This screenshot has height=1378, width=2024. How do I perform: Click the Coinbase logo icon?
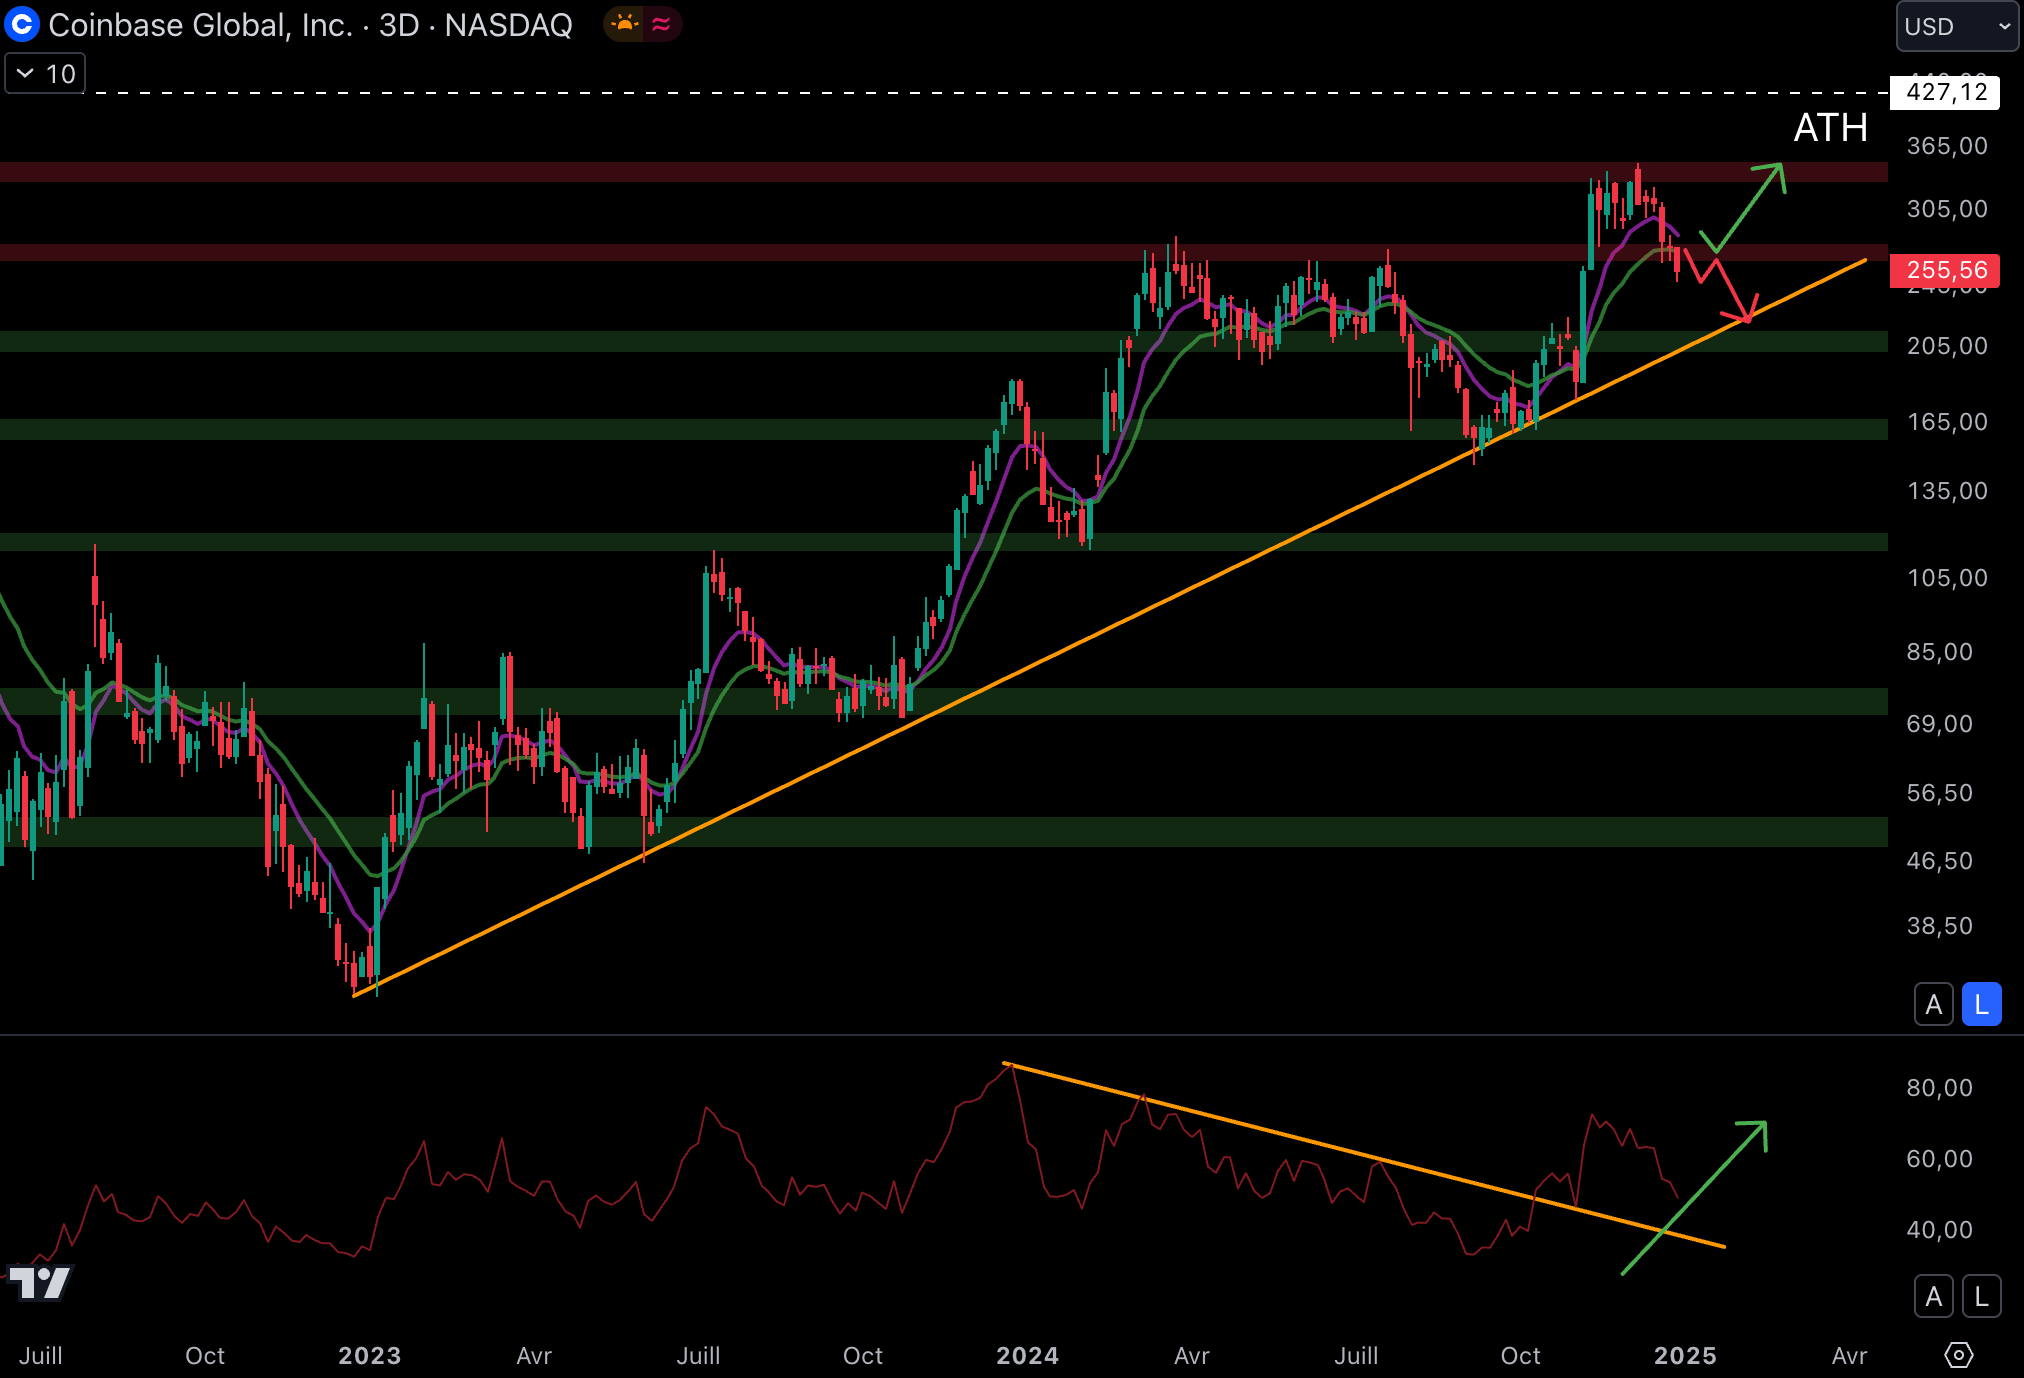click(22, 24)
